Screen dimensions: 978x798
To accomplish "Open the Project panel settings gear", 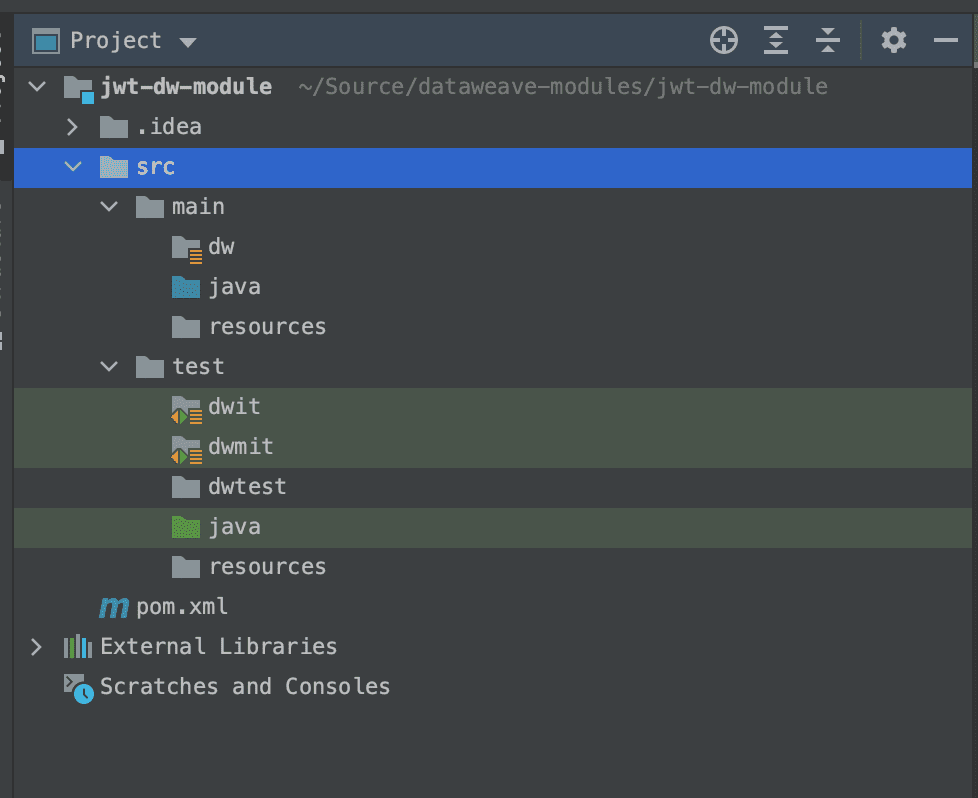I will click(893, 40).
